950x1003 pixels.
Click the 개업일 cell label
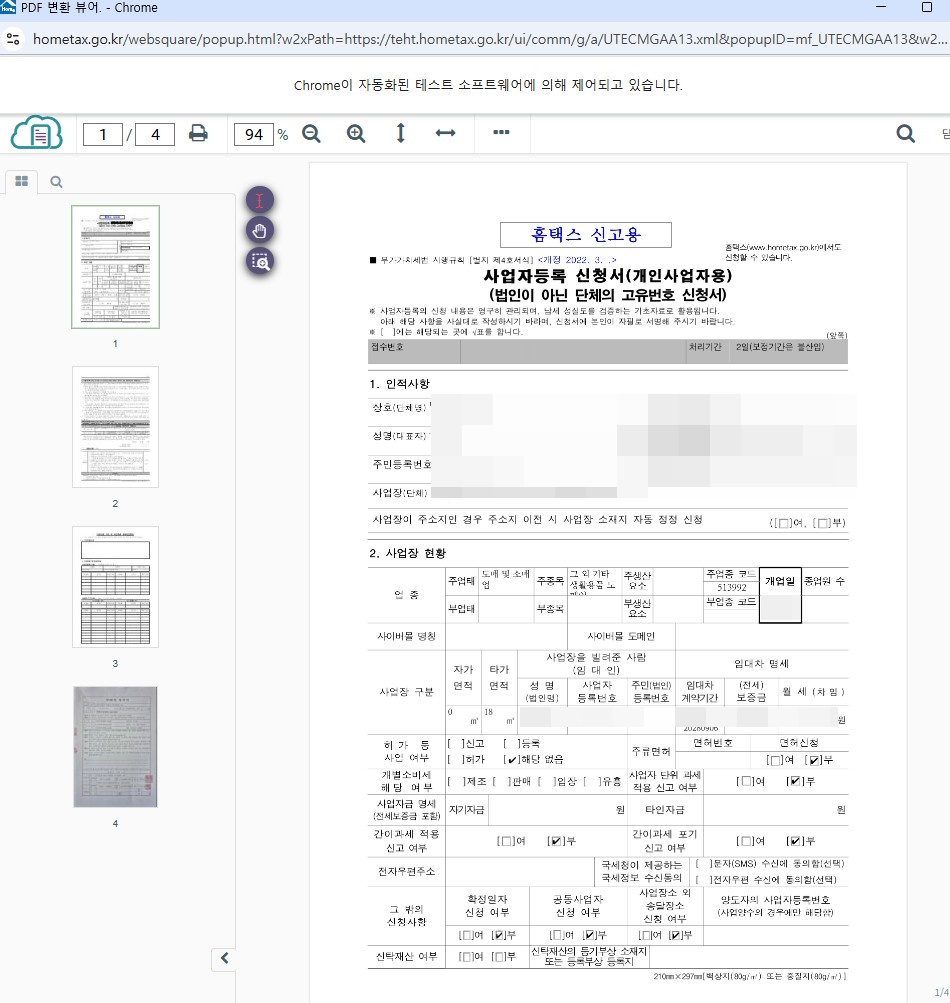coord(780,581)
